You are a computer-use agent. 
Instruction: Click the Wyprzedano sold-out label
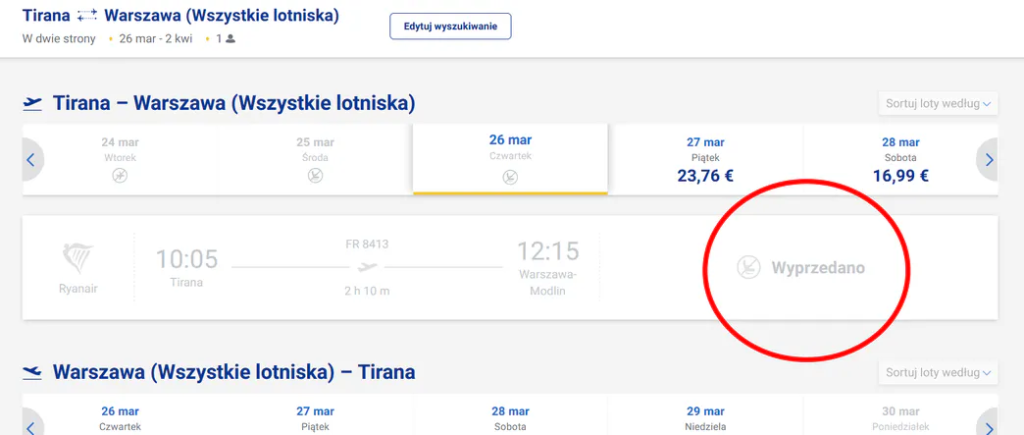click(x=818, y=268)
